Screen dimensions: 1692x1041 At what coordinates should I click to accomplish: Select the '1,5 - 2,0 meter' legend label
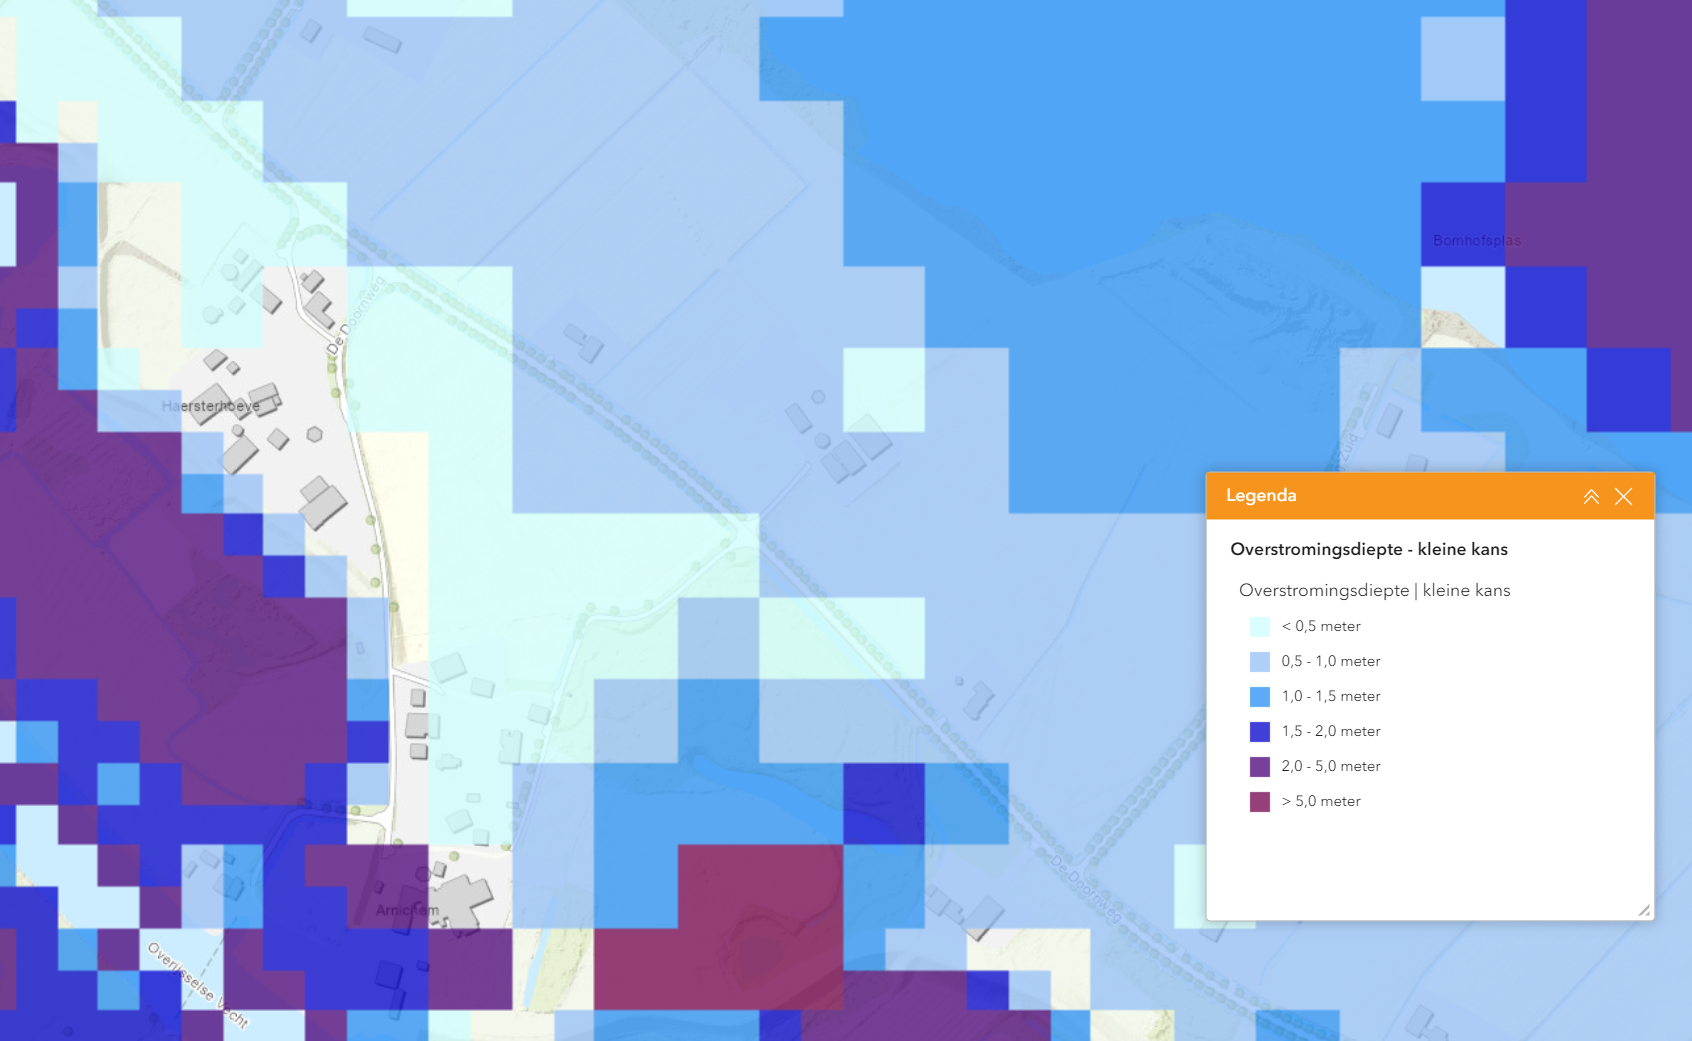tap(1331, 731)
